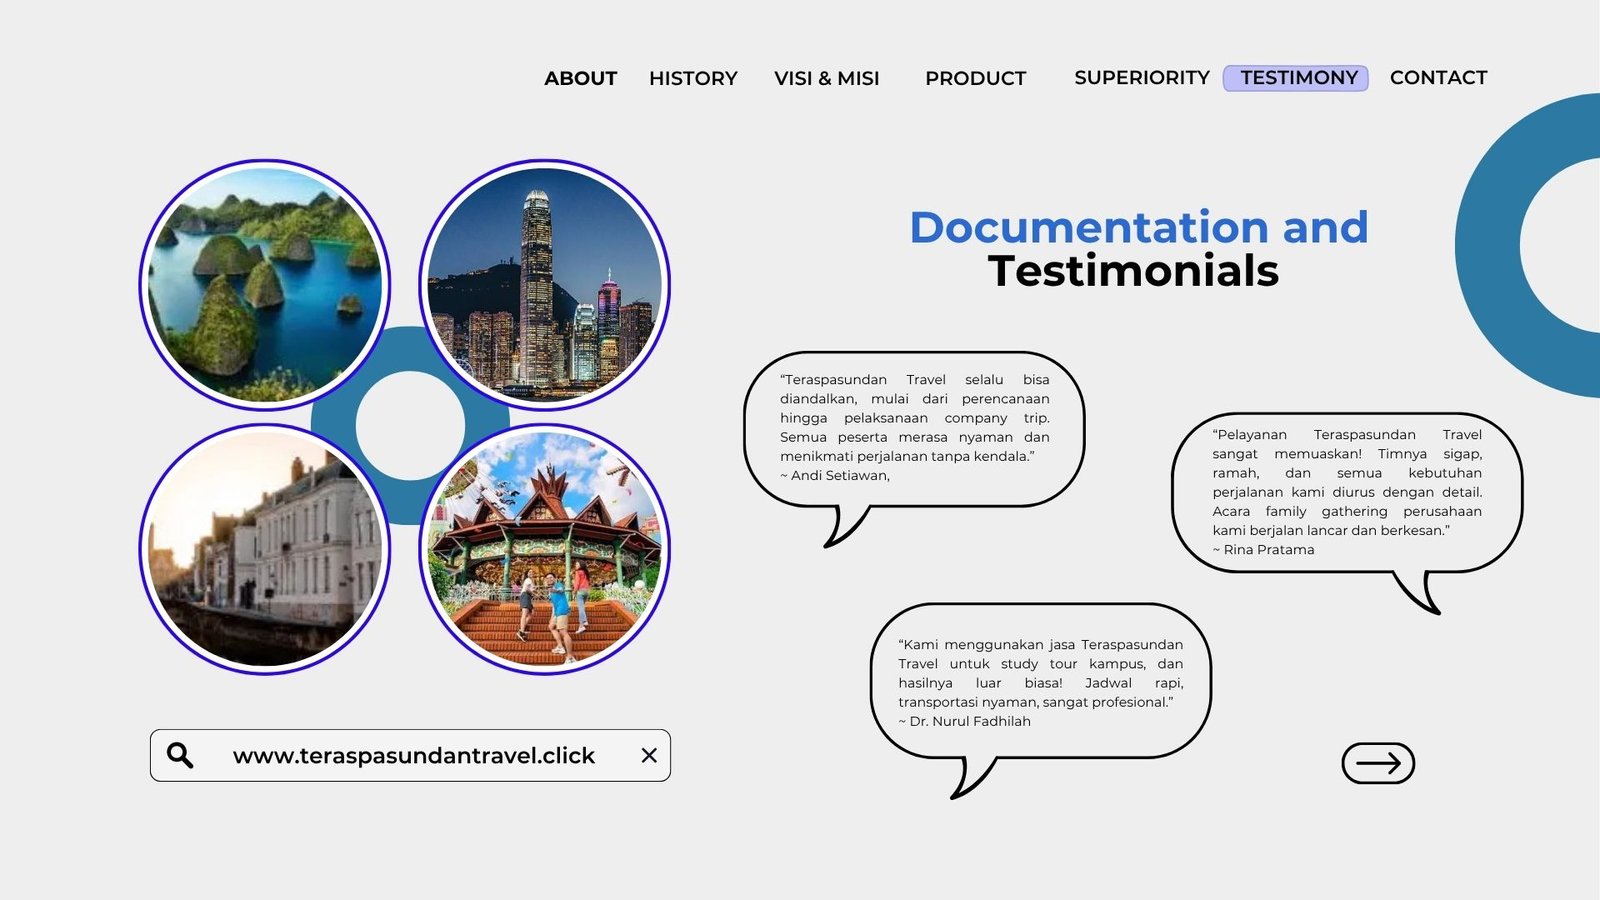Select VISI & MISI in the navigation
This screenshot has height=900, width=1600.
click(826, 78)
